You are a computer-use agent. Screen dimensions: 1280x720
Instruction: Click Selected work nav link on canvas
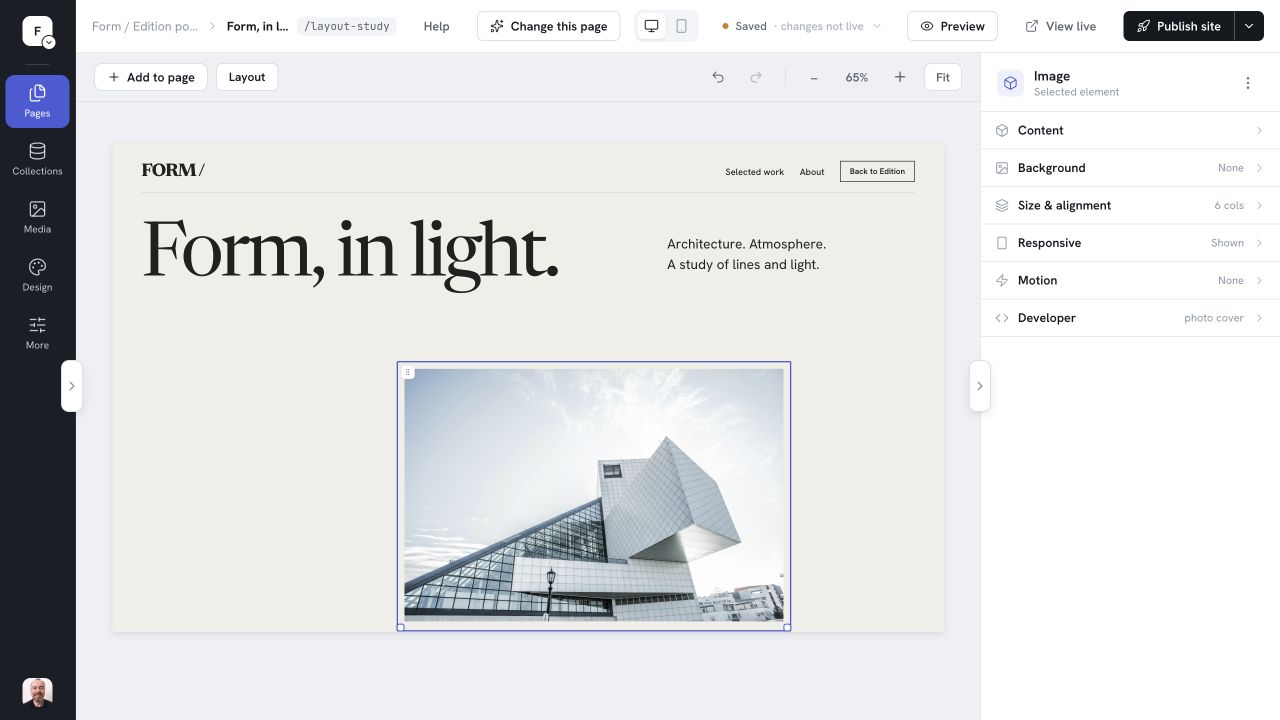754,172
